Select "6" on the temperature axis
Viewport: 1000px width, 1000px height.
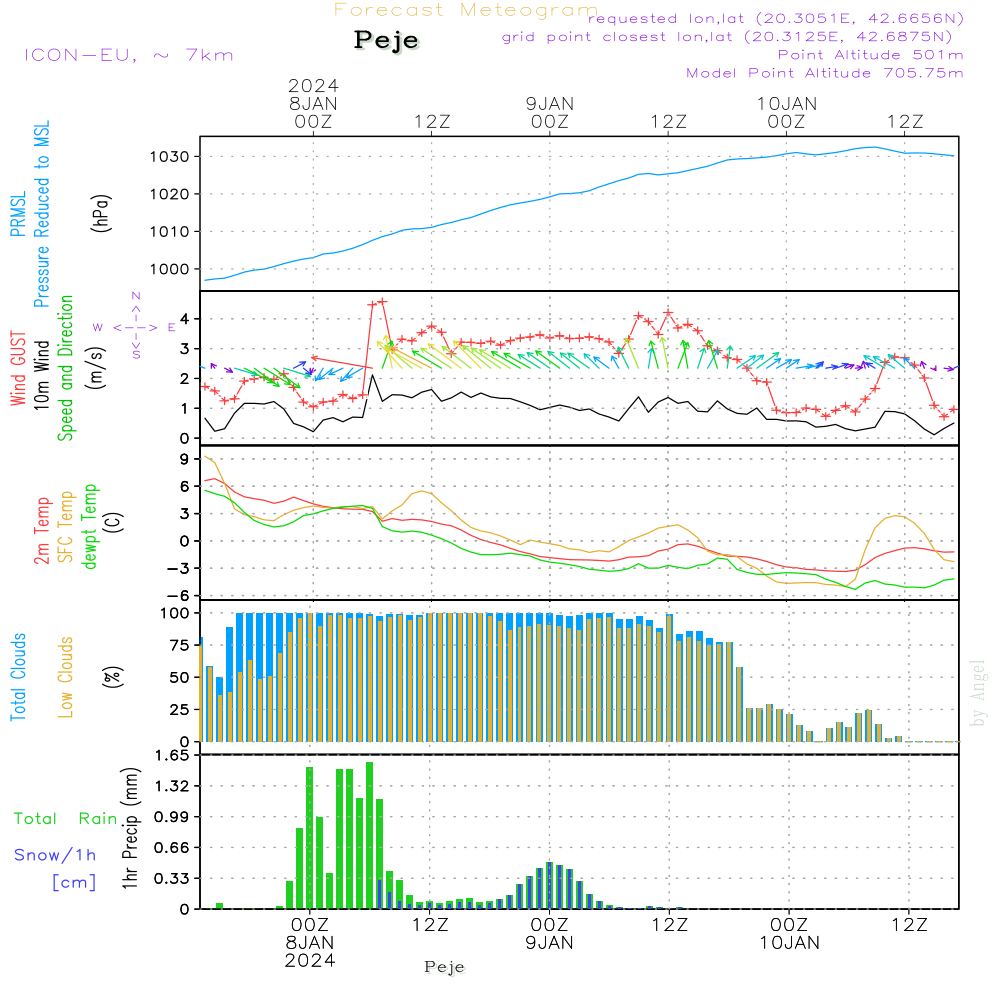point(185,487)
